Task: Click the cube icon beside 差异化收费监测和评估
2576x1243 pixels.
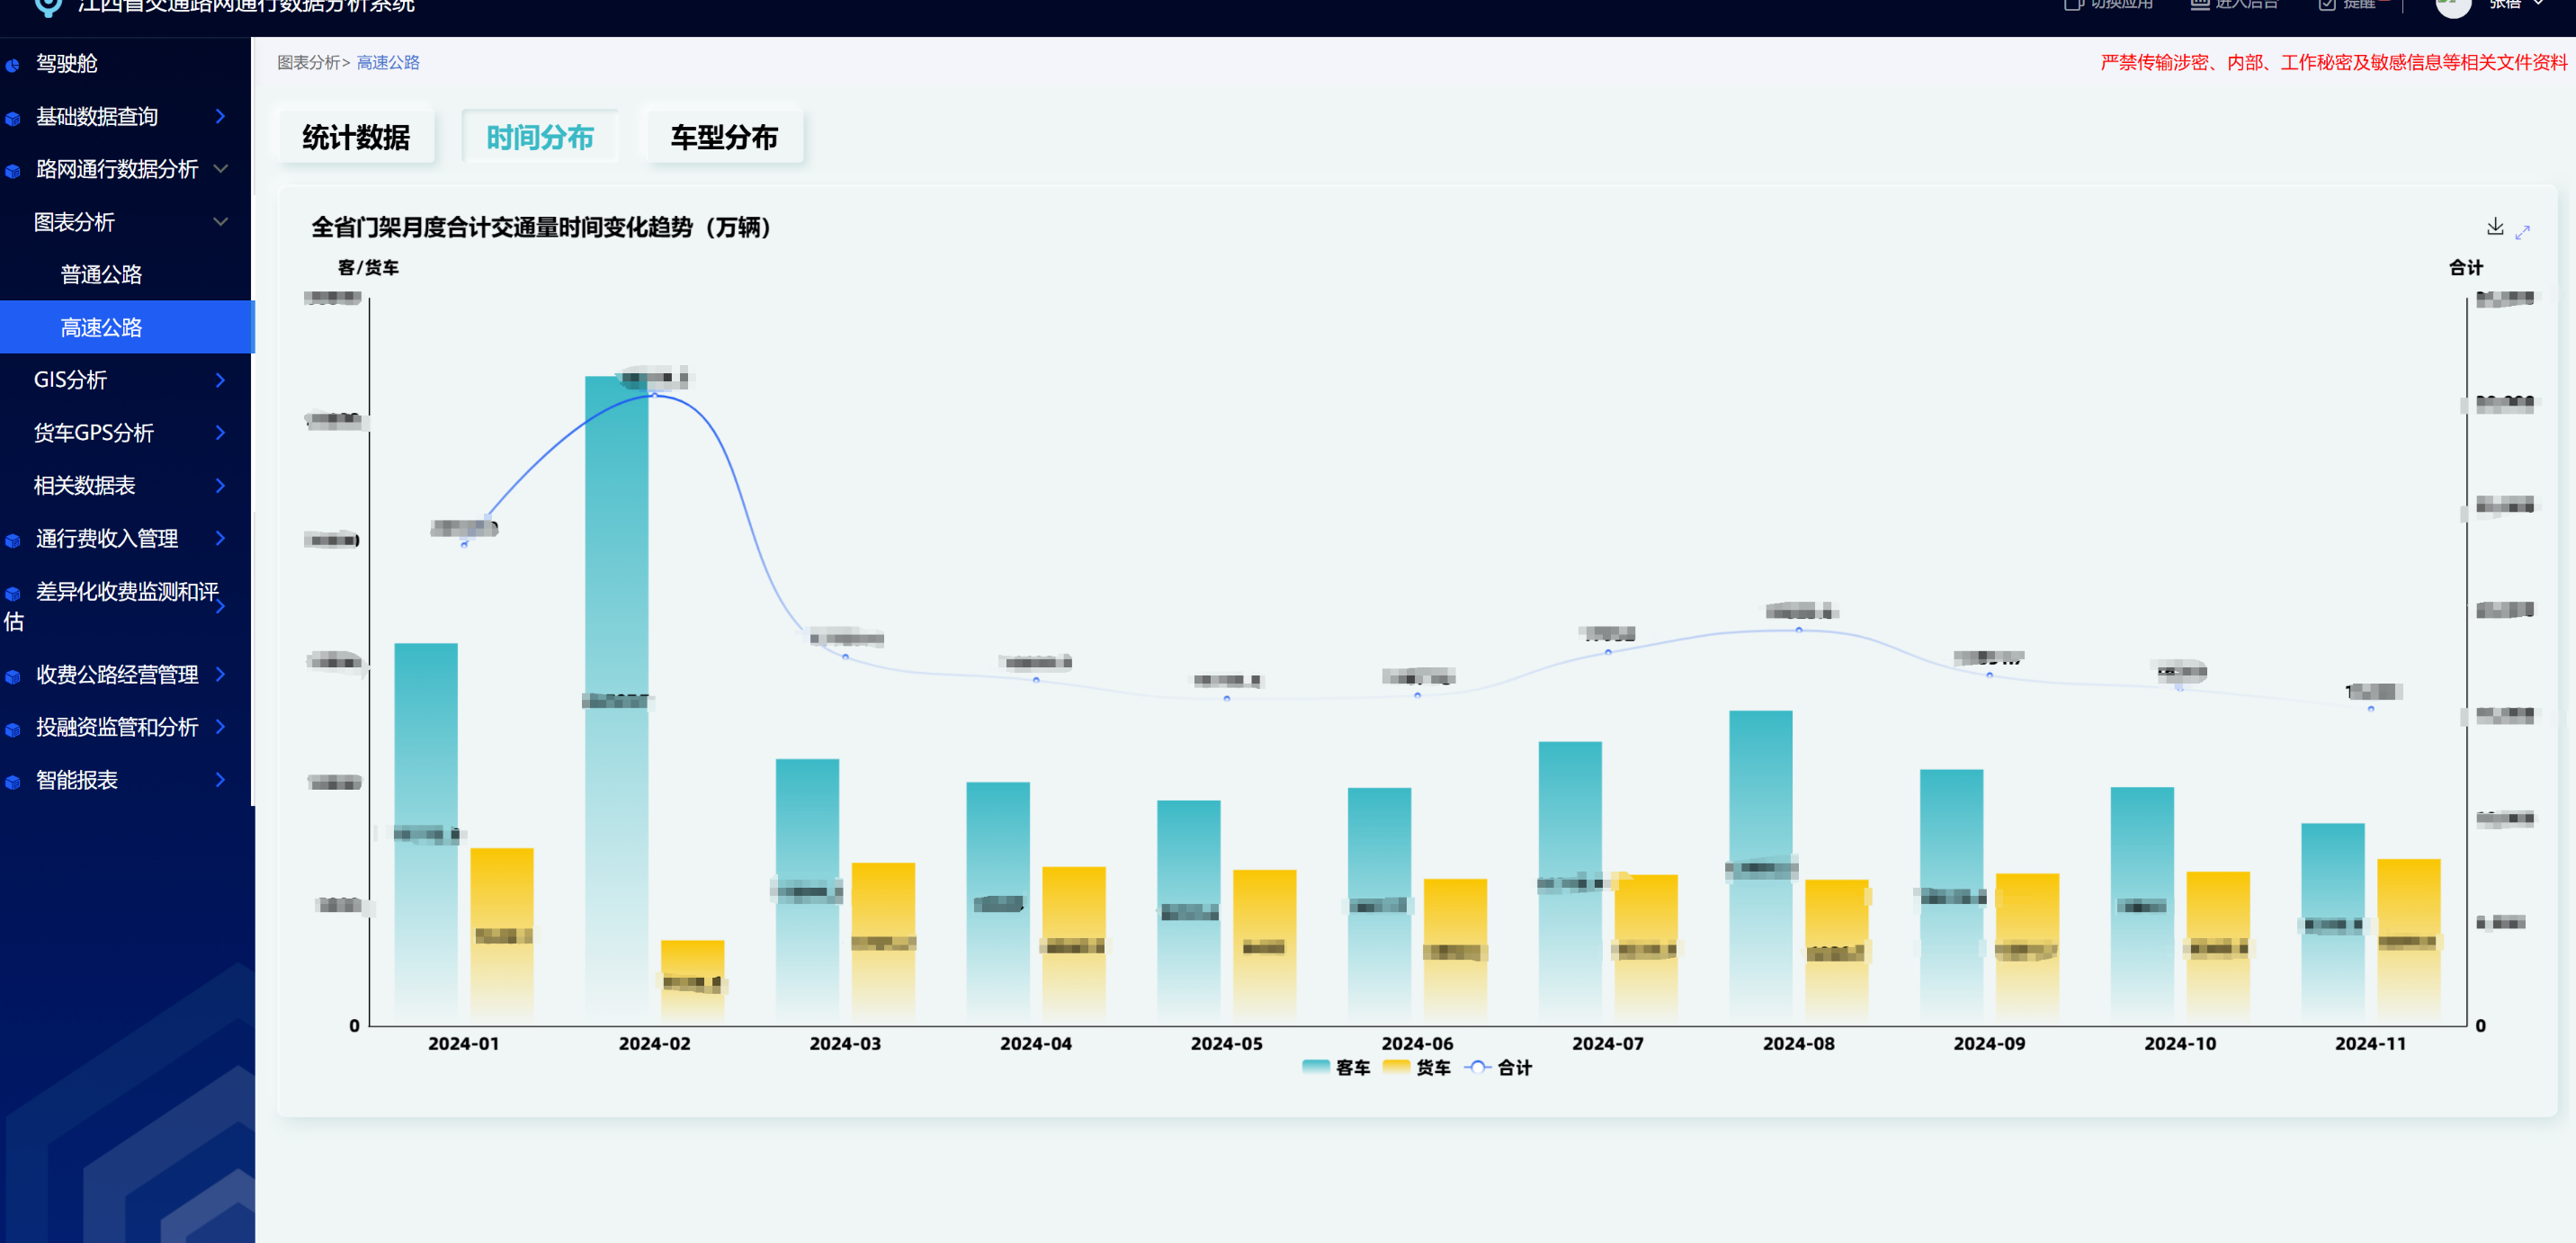Action: click(13, 593)
